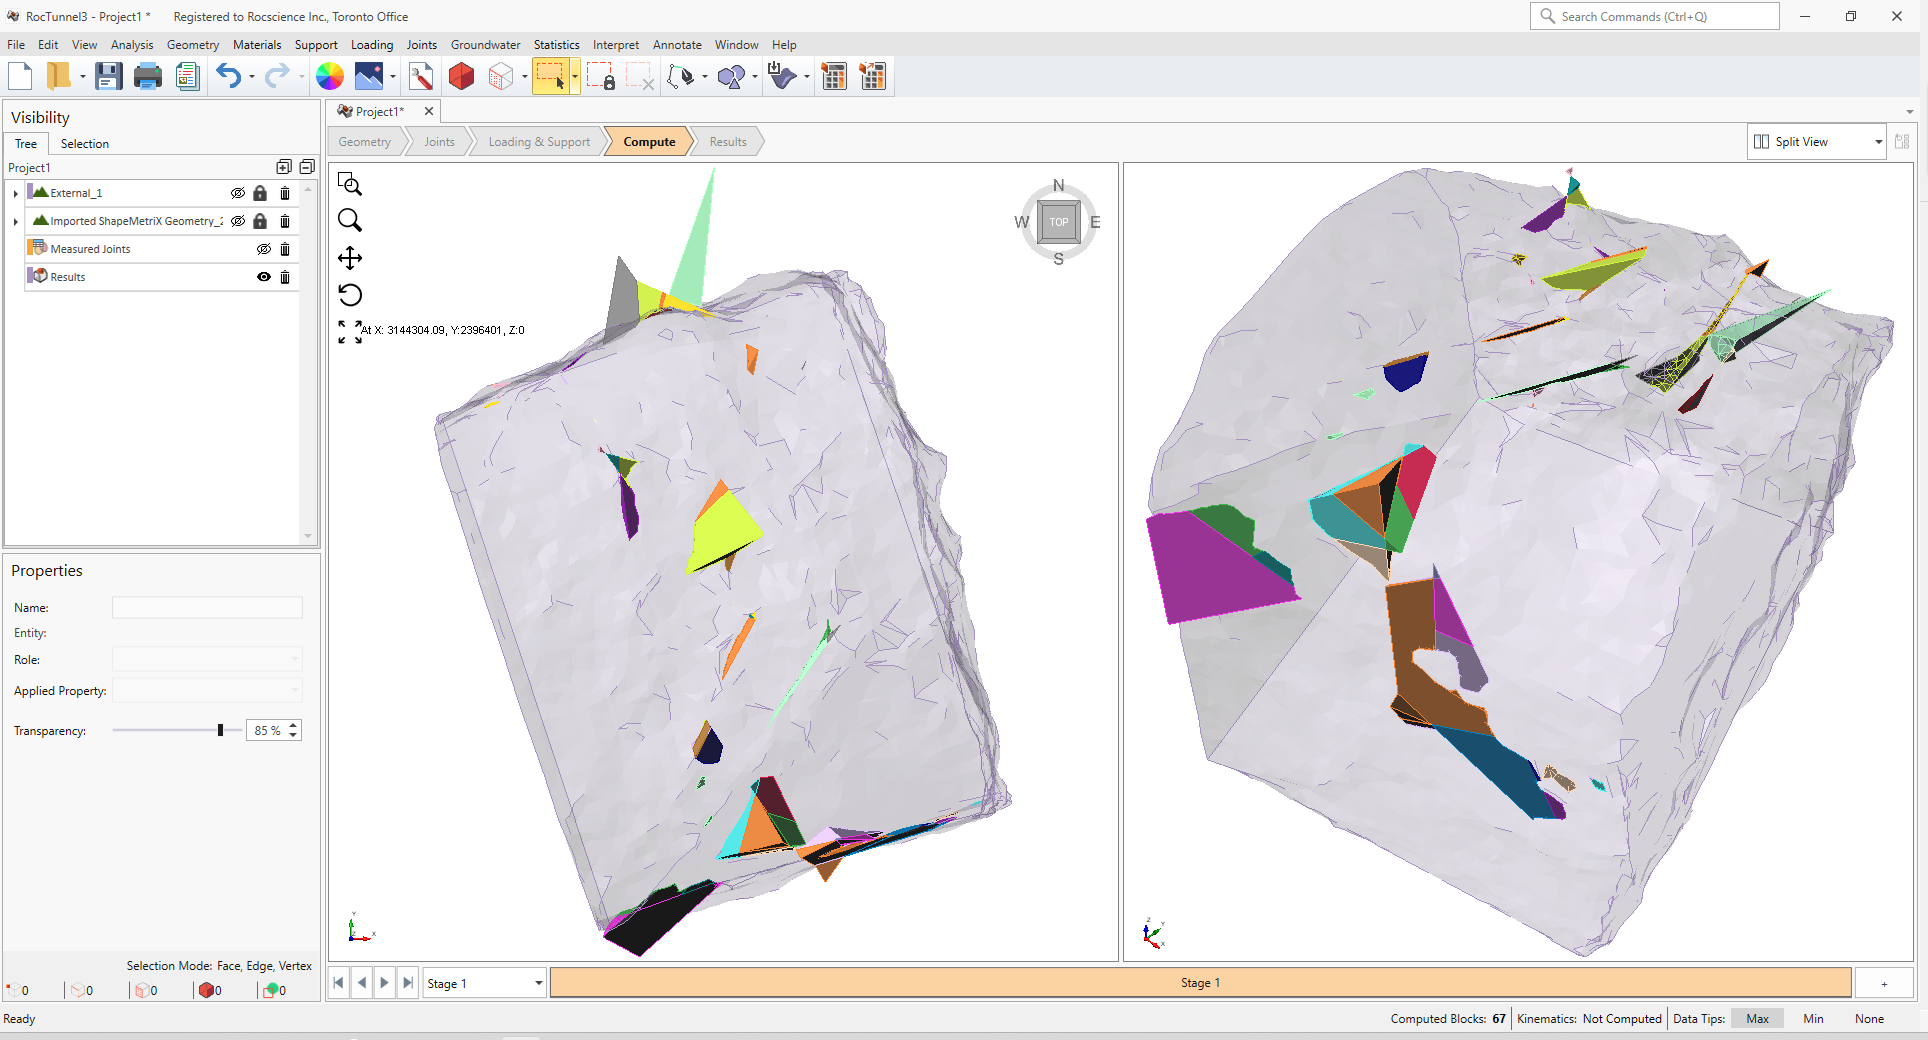The width and height of the screenshot is (1928, 1040).
Task: Click the Rotate reset view icon
Action: tap(350, 295)
